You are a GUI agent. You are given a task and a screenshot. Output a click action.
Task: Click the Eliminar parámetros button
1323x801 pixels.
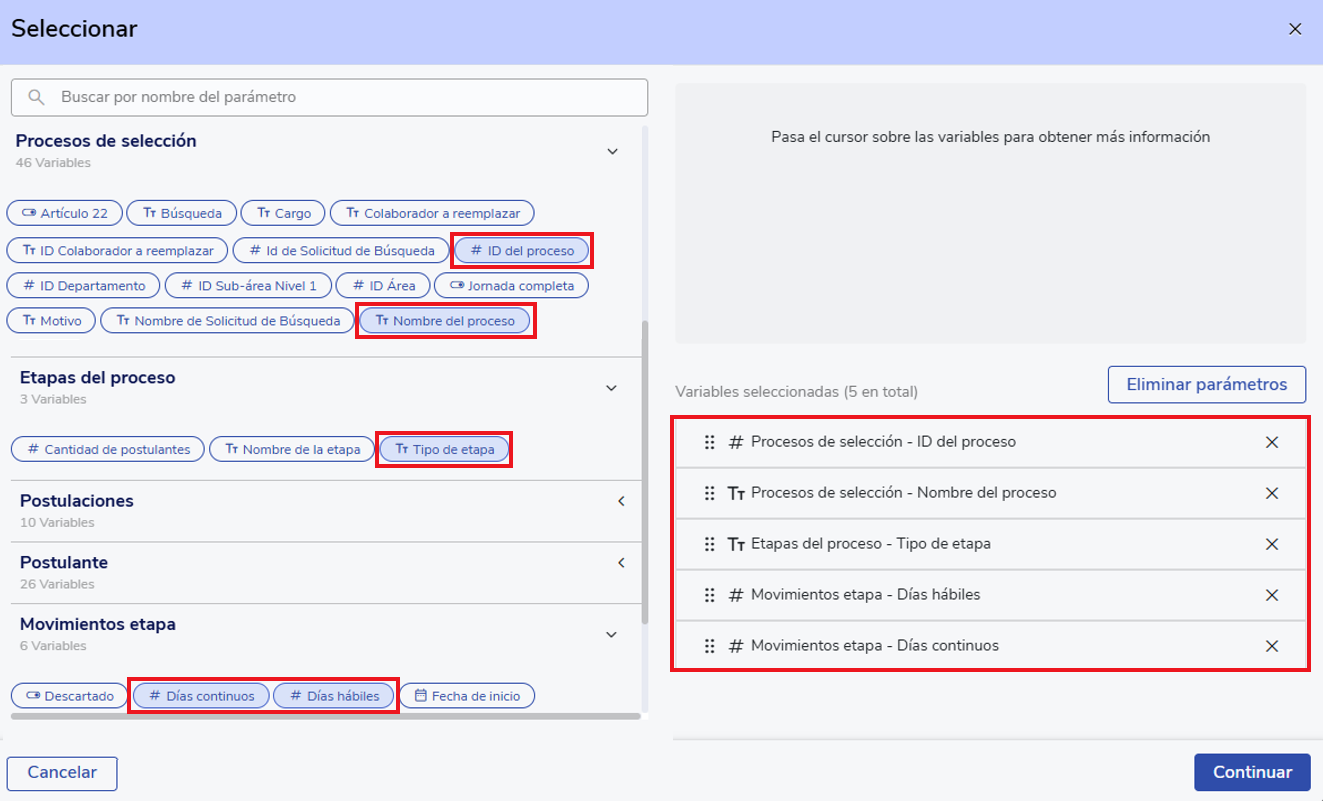coord(1206,384)
